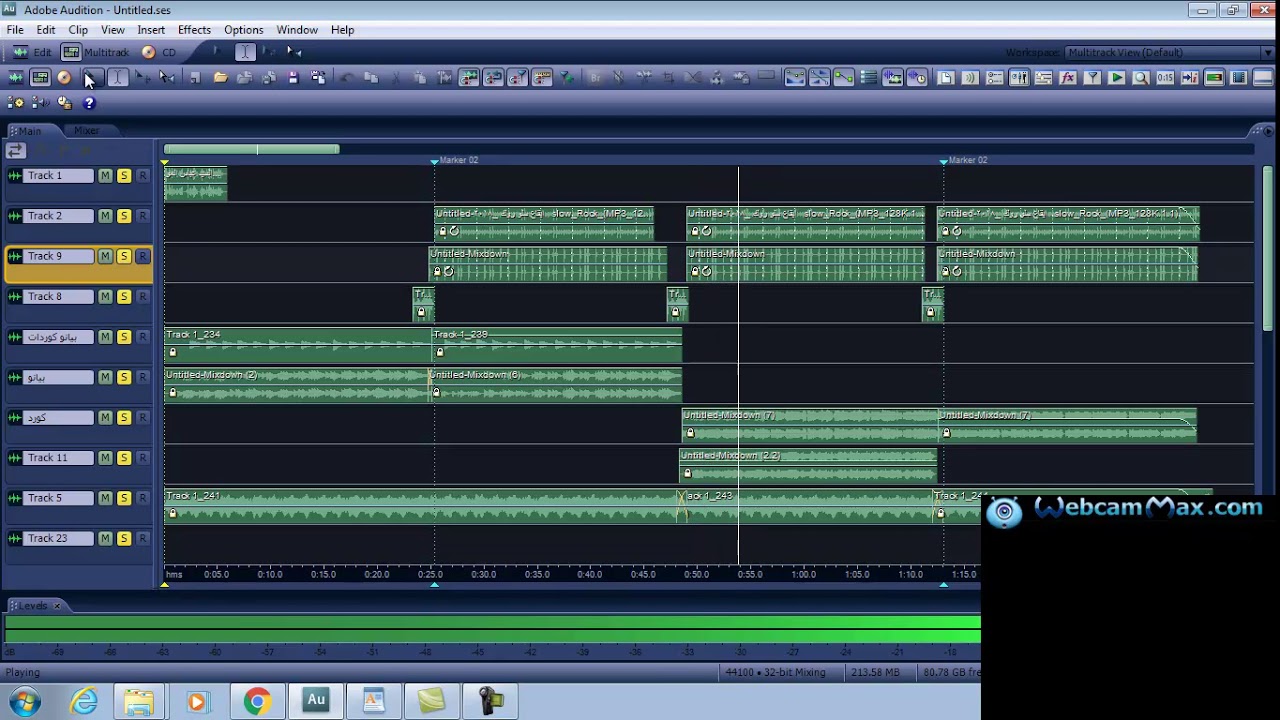Mute Track 8
The image size is (1280, 720).
[105, 297]
